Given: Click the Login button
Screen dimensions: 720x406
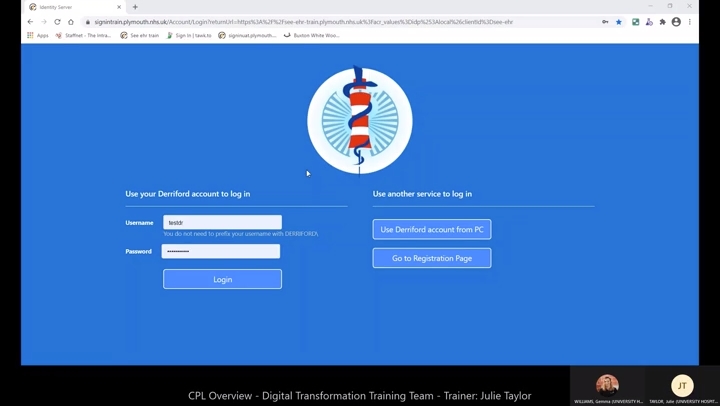Looking at the screenshot, I should tap(222, 279).
